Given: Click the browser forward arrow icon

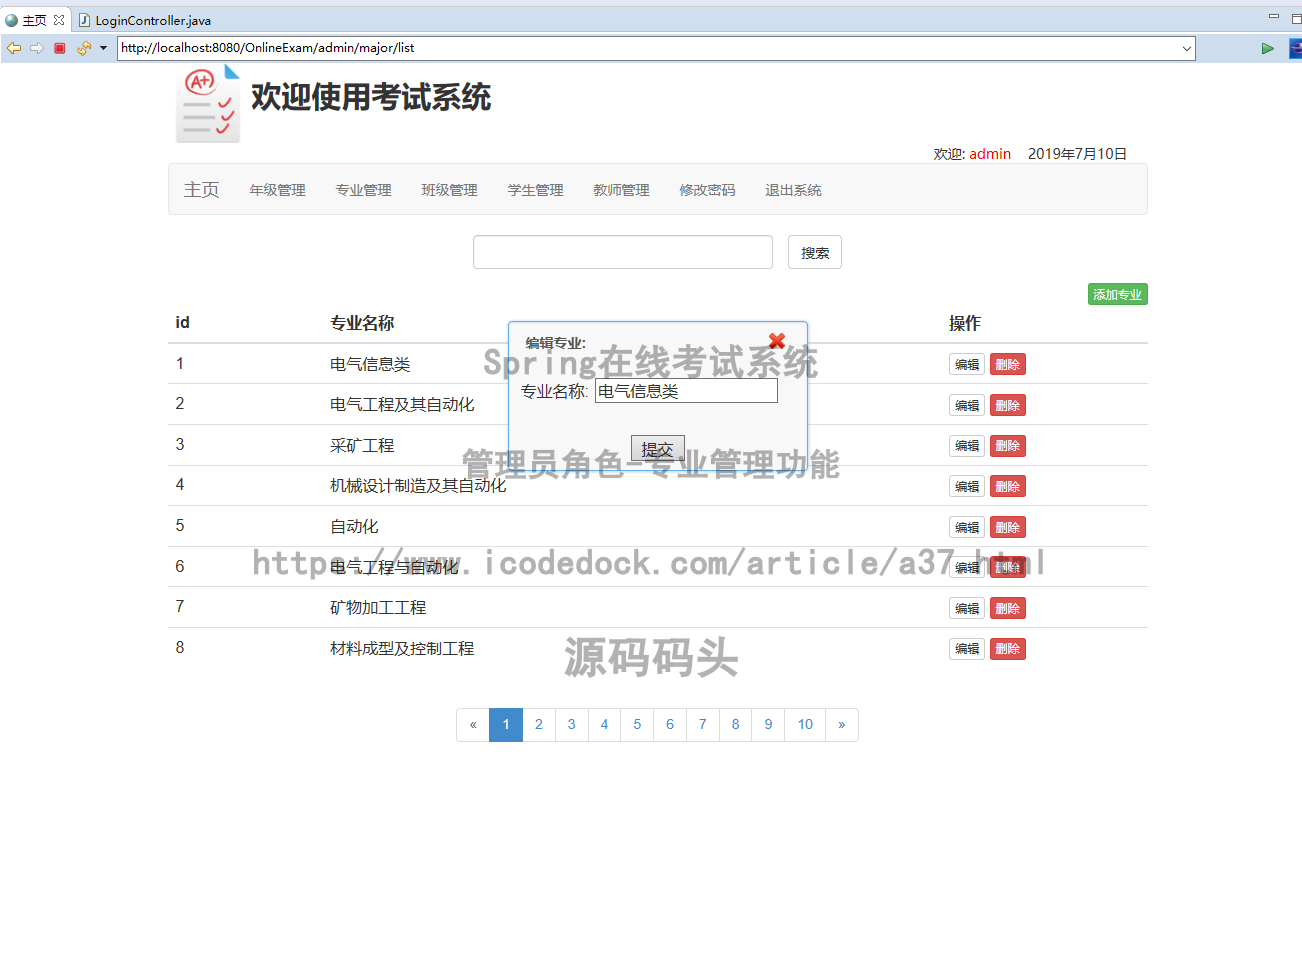Looking at the screenshot, I should (x=37, y=48).
